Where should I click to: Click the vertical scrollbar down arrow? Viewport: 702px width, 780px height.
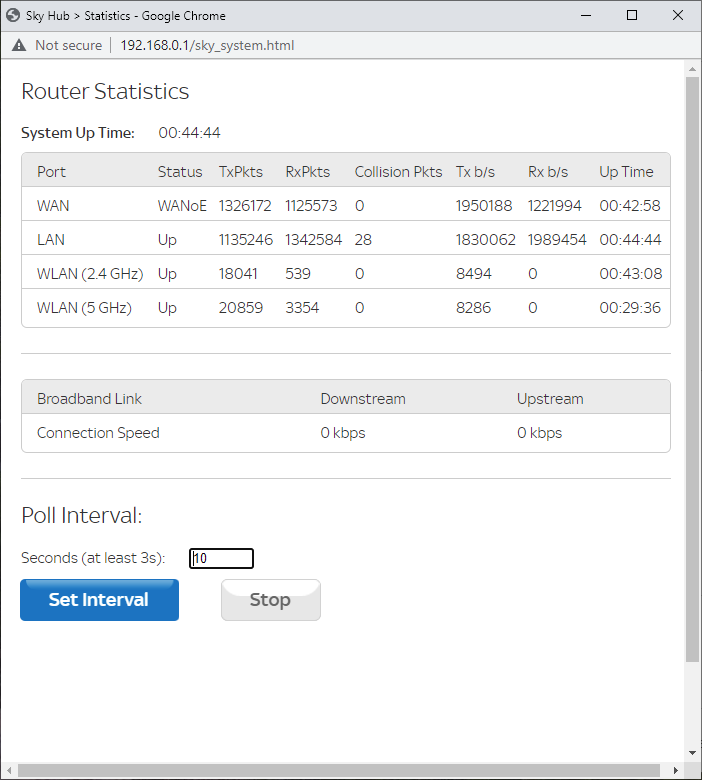pyautogui.click(x=692, y=753)
